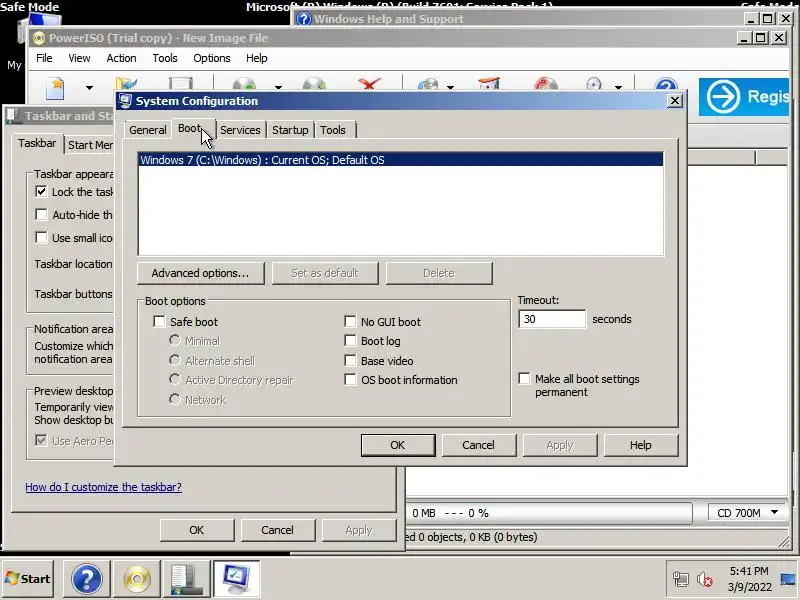Uncheck Lock the taskbar checkbox
The image size is (800, 600).
tap(41, 192)
